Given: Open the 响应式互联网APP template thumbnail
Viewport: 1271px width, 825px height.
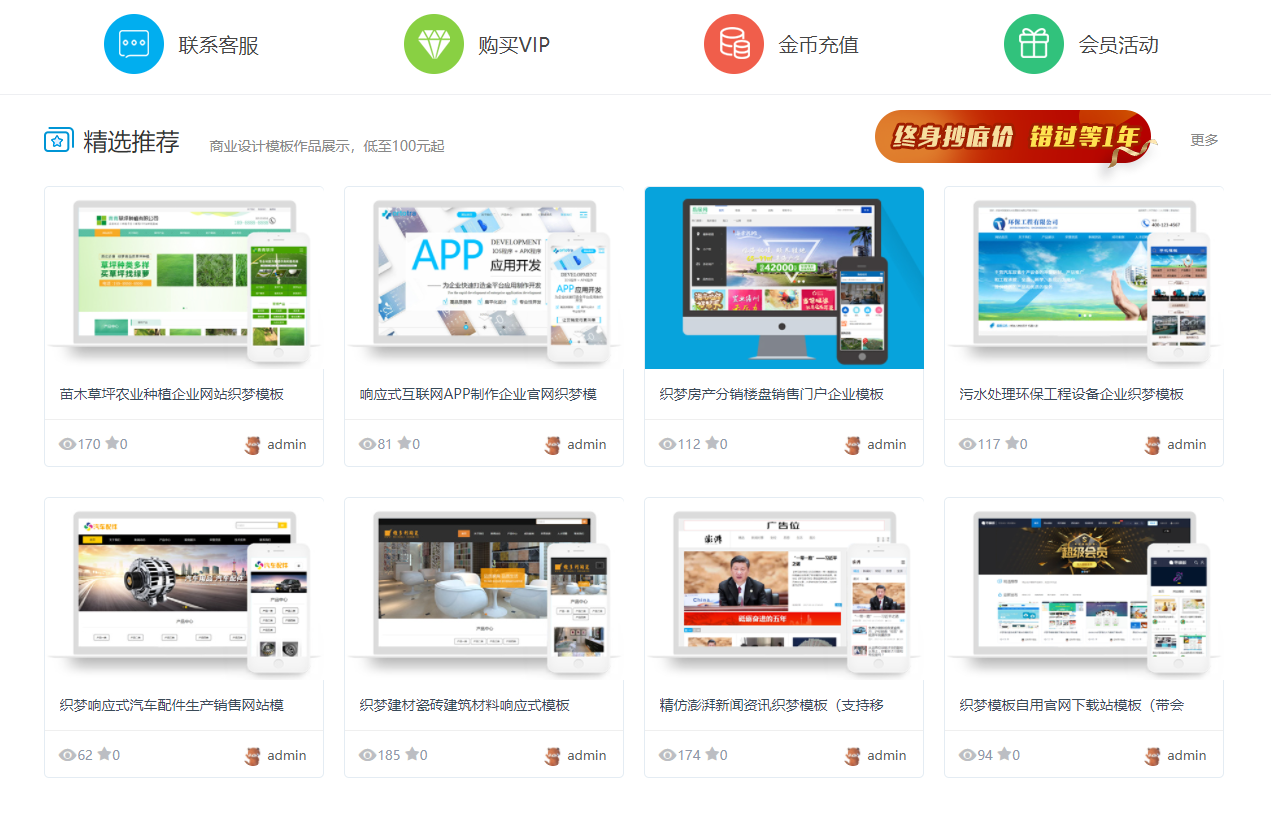Looking at the screenshot, I should (484, 278).
